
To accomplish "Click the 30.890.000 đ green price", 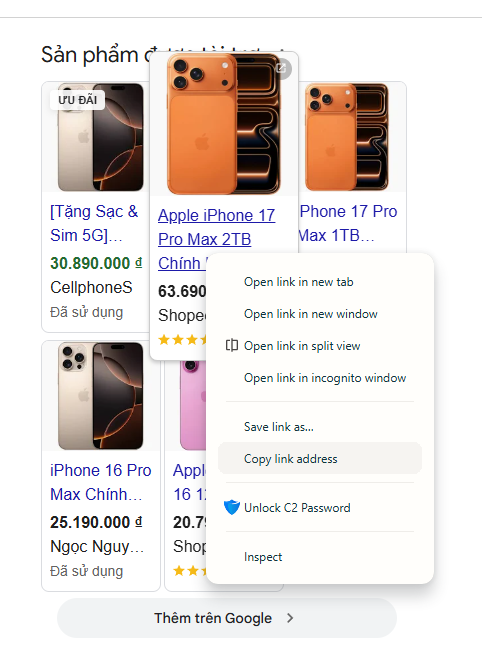I will [x=96, y=263].
